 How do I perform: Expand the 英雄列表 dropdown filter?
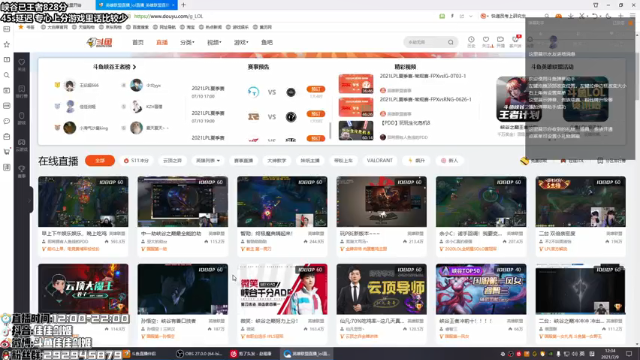pos(208,161)
